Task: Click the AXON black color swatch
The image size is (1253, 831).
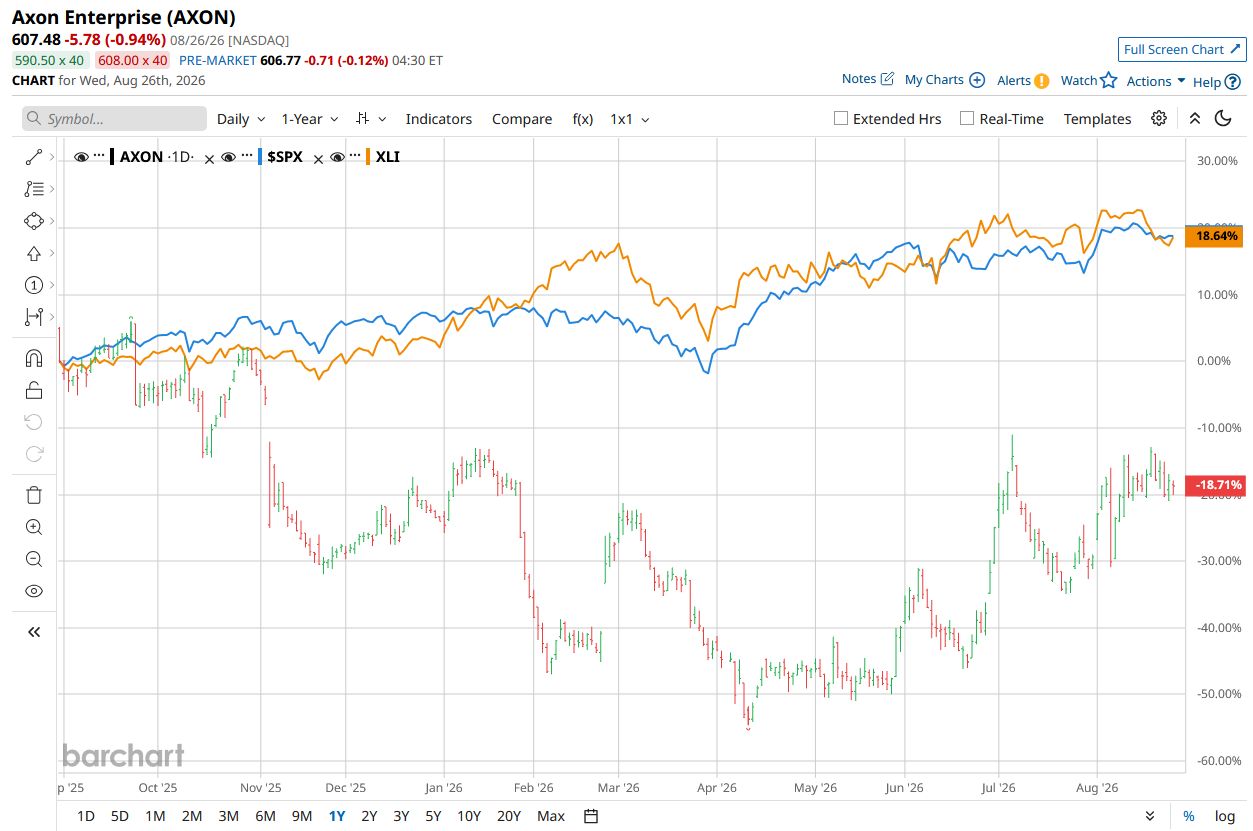Action: (x=112, y=157)
